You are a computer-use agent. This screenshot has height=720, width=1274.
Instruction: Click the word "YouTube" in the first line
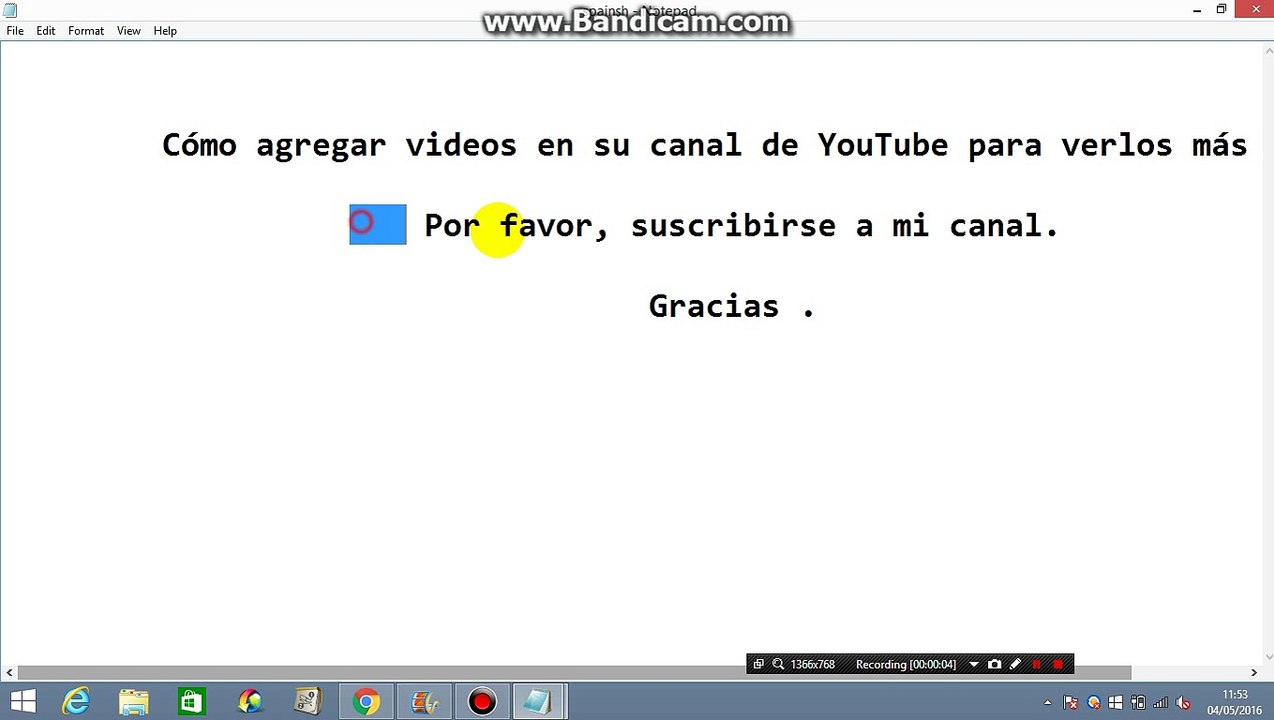pos(883,145)
